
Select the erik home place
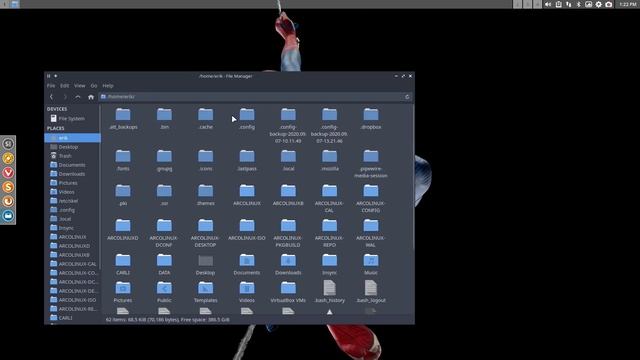[x=72, y=138]
